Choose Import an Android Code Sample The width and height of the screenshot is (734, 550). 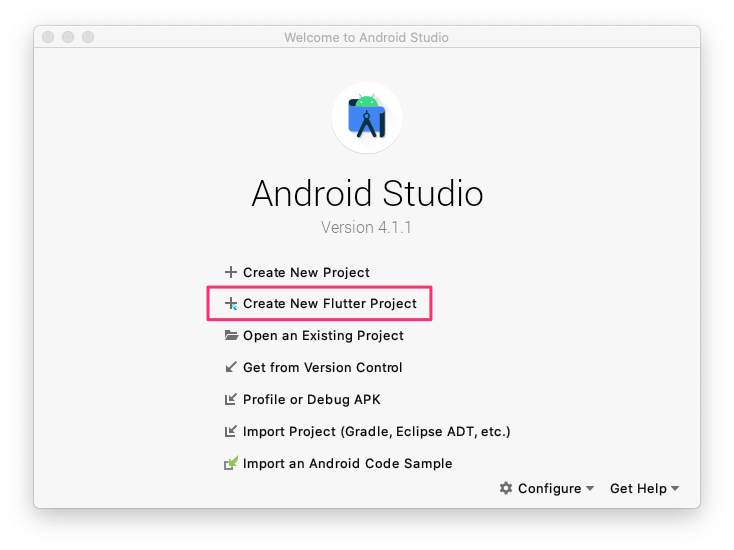click(347, 463)
